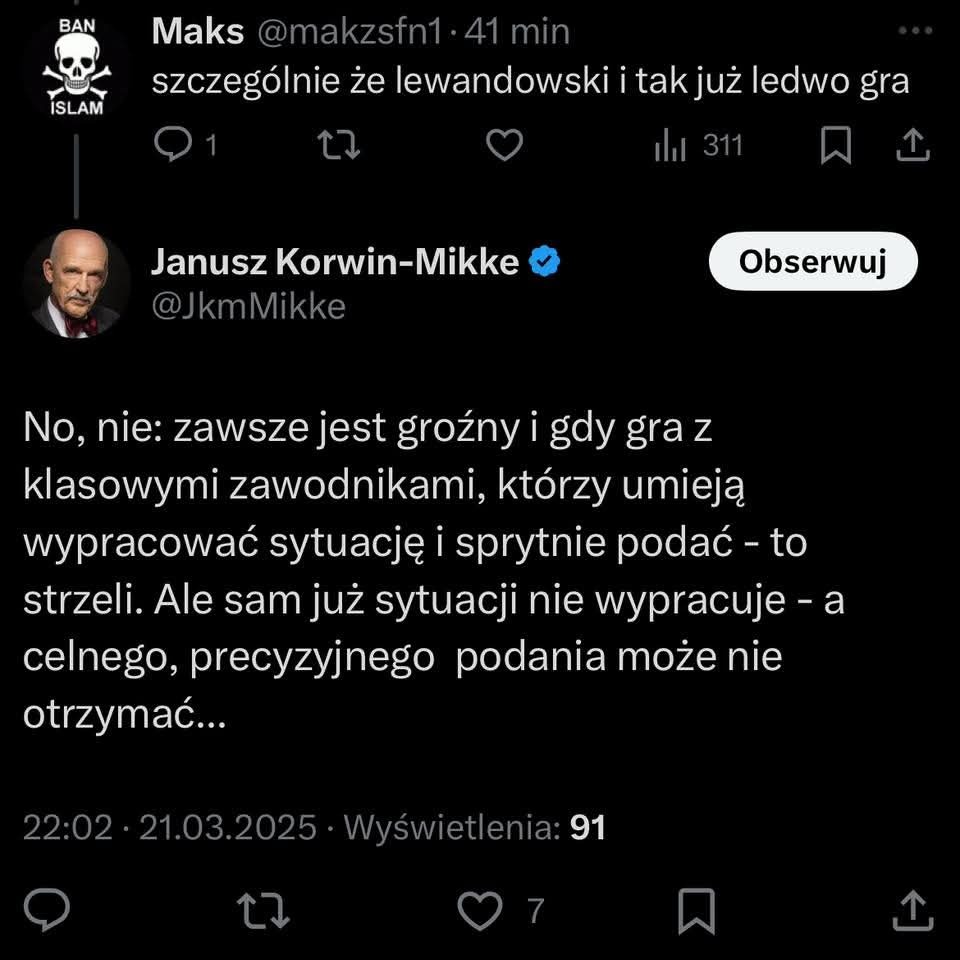This screenshot has width=960, height=960.
Task: Like Maks's tweet about Lewandowski
Action: click(504, 145)
